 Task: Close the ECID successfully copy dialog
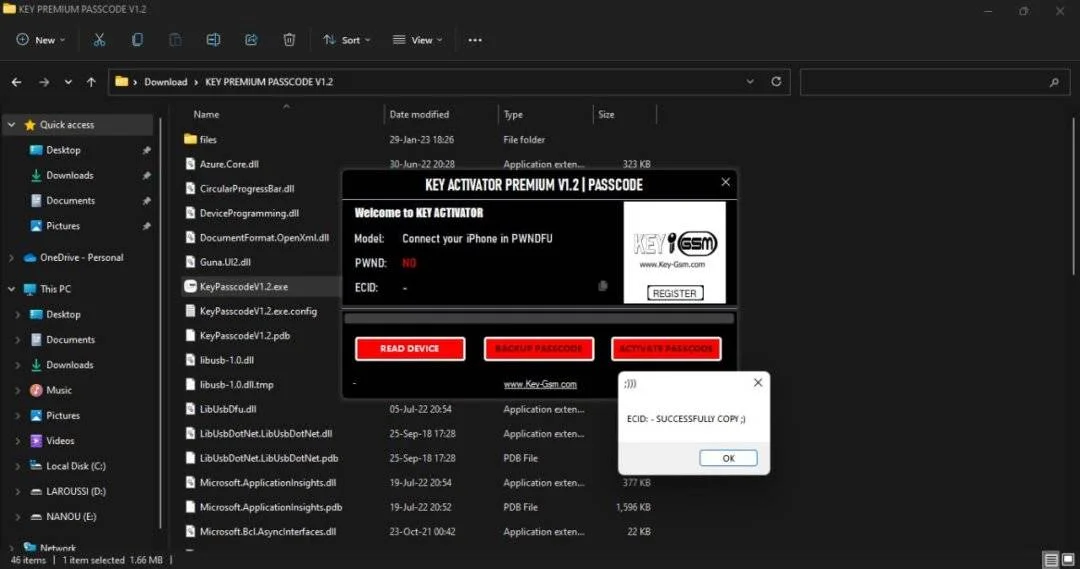758,382
